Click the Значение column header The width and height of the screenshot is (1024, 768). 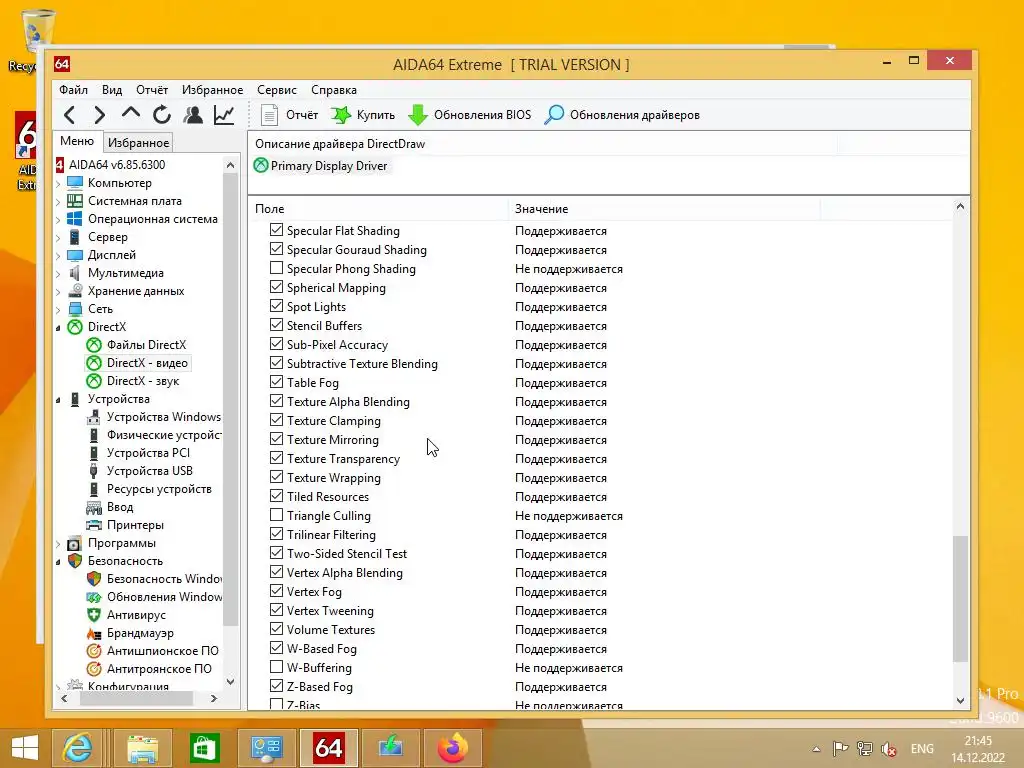tap(664, 209)
